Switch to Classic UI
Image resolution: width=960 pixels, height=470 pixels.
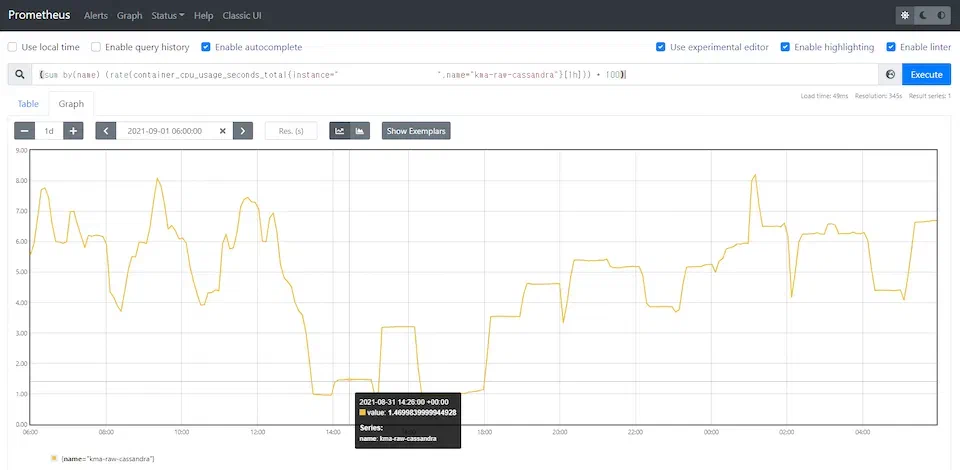[x=242, y=15]
